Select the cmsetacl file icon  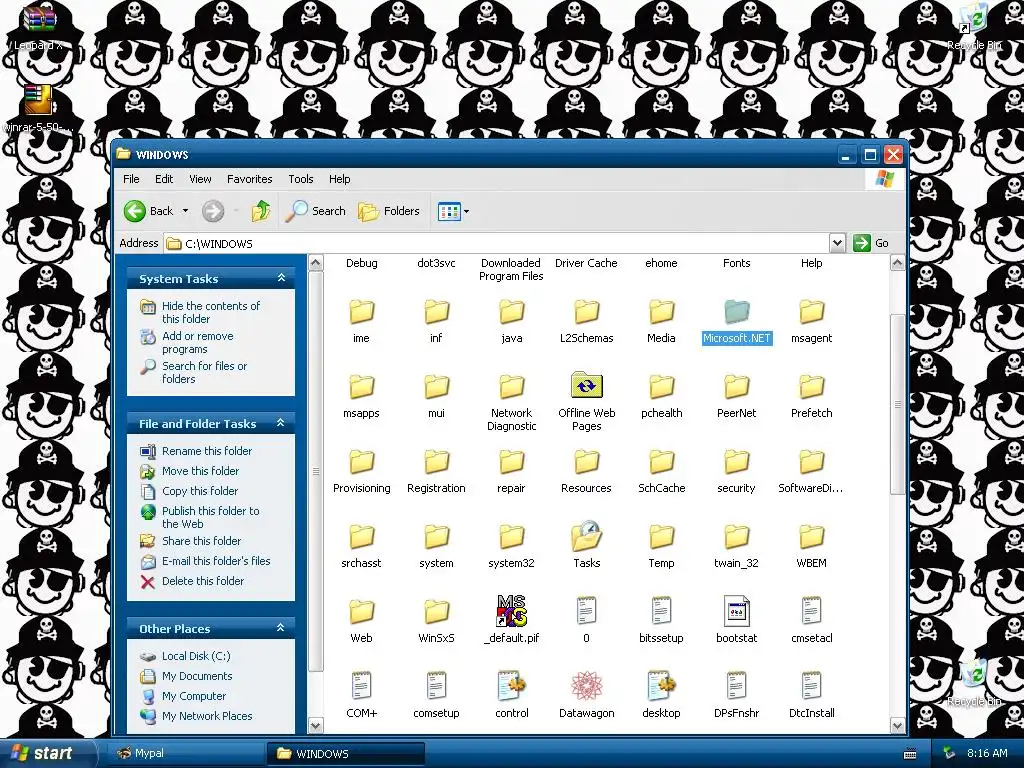tap(812, 612)
